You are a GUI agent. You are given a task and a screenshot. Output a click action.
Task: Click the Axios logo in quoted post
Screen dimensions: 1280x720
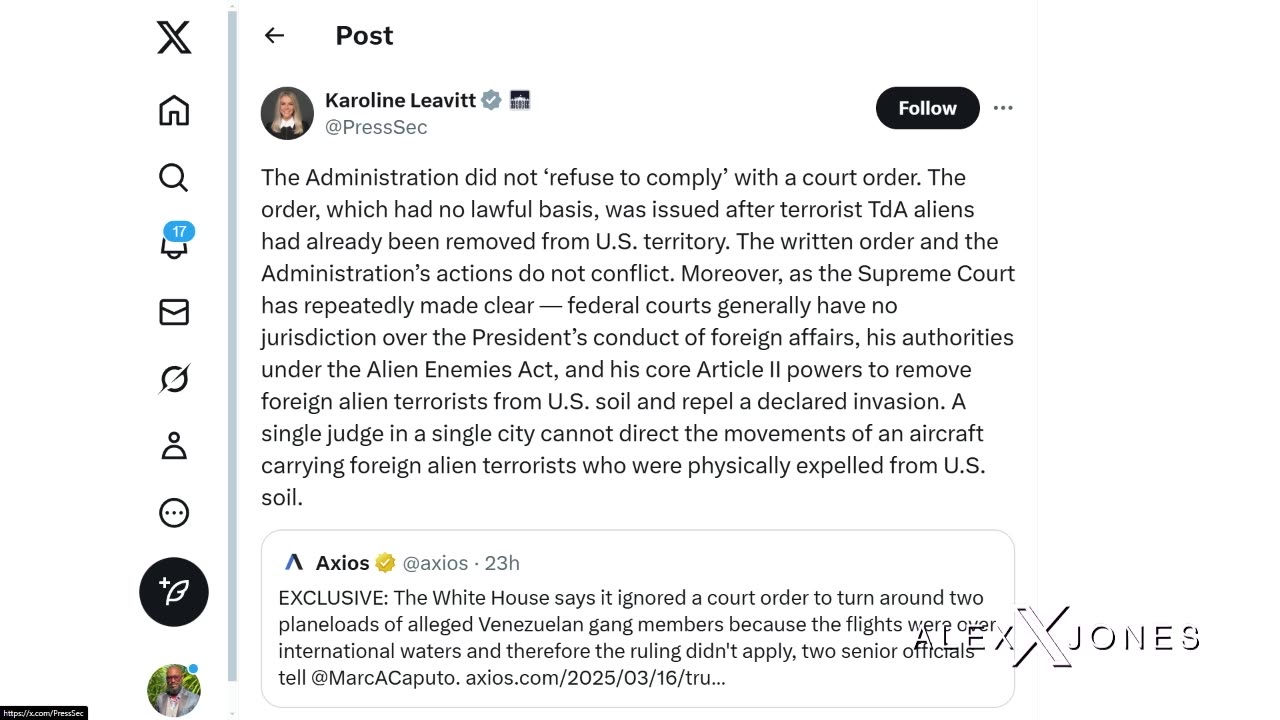tap(294, 563)
